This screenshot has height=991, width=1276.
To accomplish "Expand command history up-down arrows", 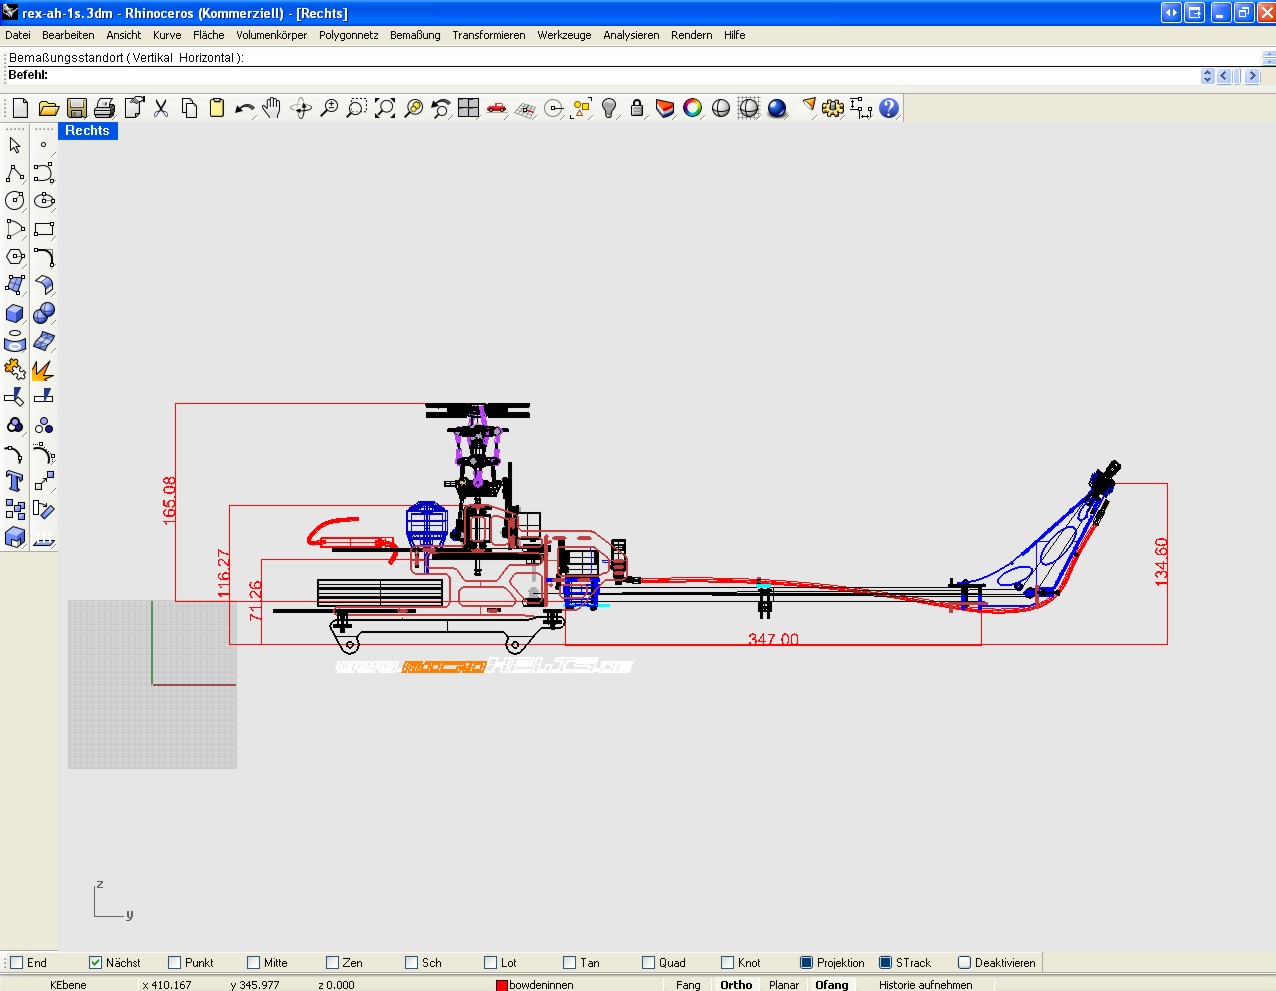I will pyautogui.click(x=1207, y=76).
